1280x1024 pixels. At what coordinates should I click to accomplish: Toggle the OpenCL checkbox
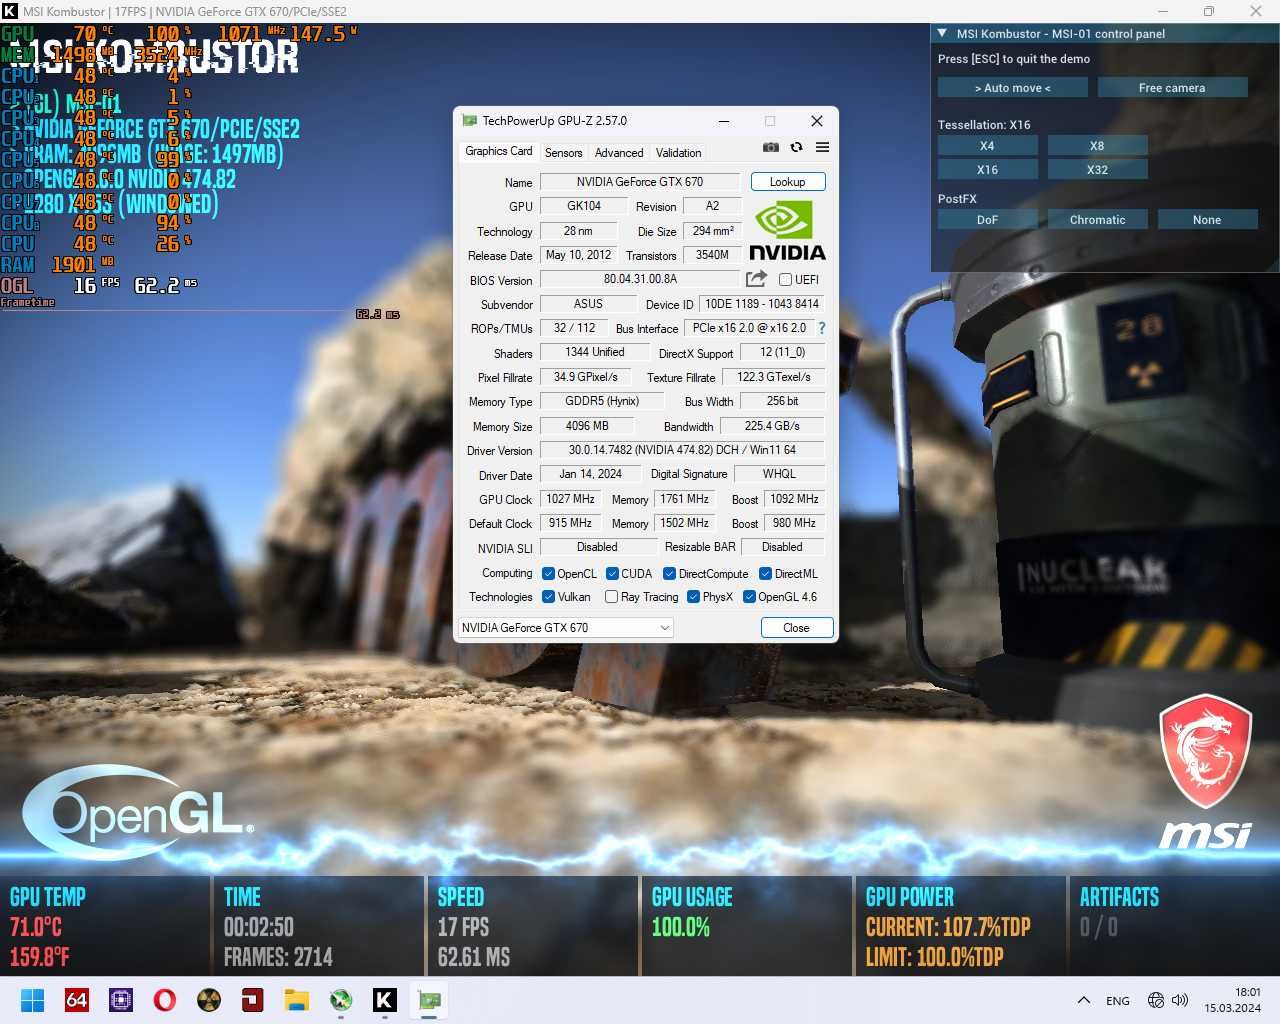pyautogui.click(x=548, y=574)
